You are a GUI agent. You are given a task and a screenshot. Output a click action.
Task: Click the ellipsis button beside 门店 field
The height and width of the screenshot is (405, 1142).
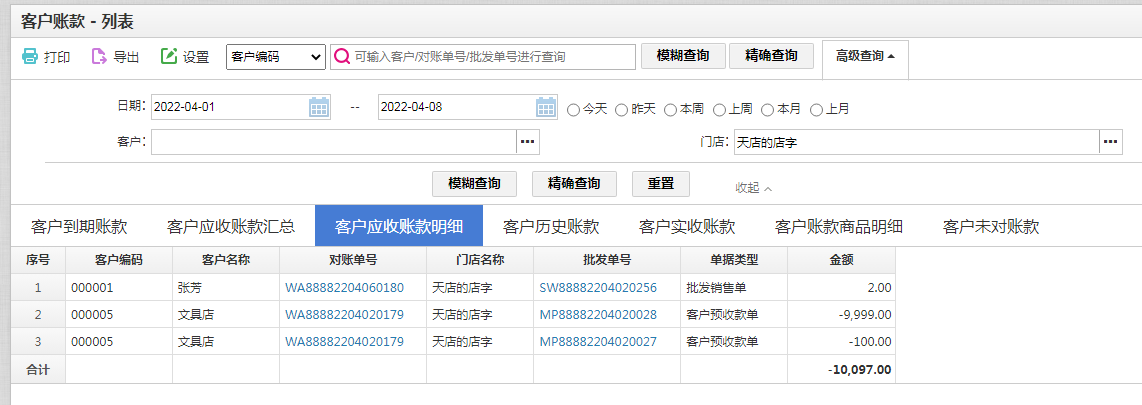1111,141
